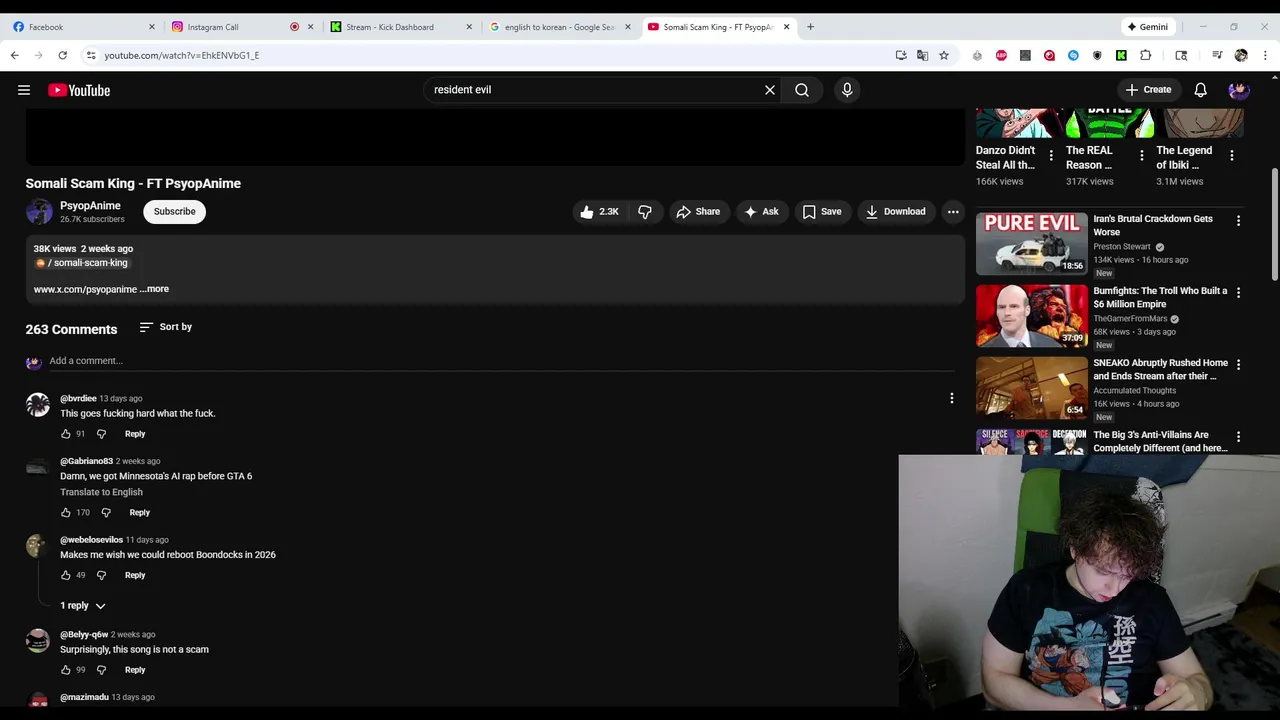Open Iran's Brutal Crackdown video thumbnail
Image resolution: width=1280 pixels, height=720 pixels.
(1031, 244)
